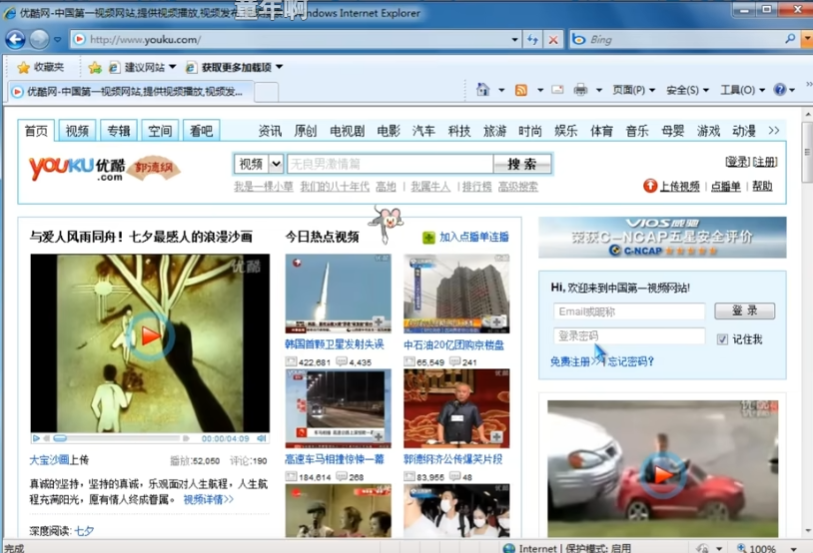Select the 首页 site tab
The image size is (813, 553).
(36, 131)
